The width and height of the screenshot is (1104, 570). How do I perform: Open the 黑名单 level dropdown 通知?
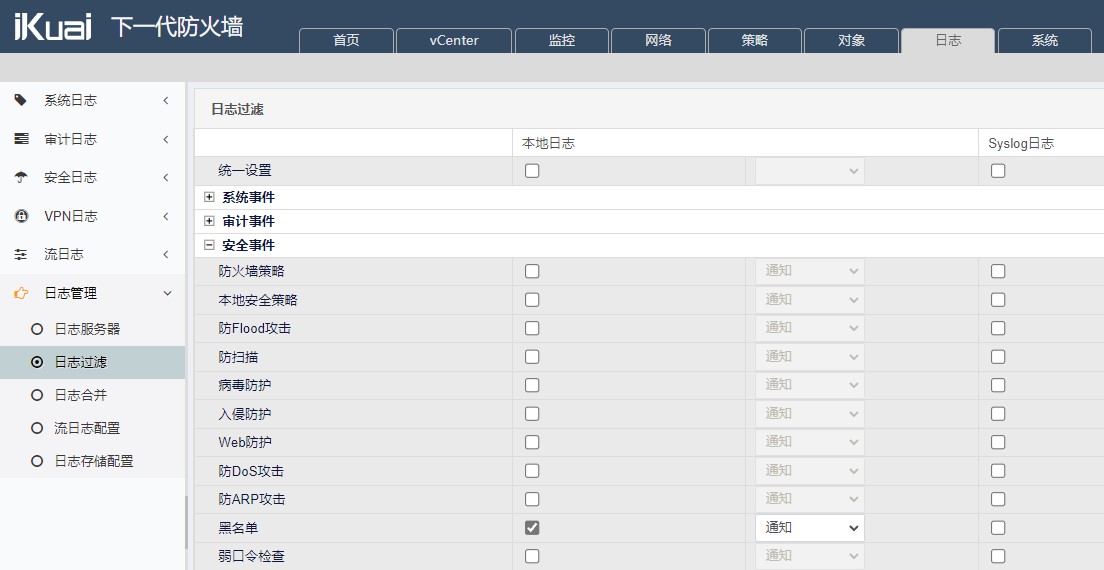coord(810,528)
